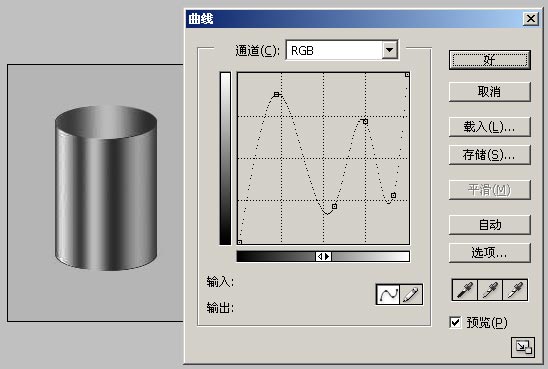
Task: Click the RGB channel combo box
Action: pos(342,50)
